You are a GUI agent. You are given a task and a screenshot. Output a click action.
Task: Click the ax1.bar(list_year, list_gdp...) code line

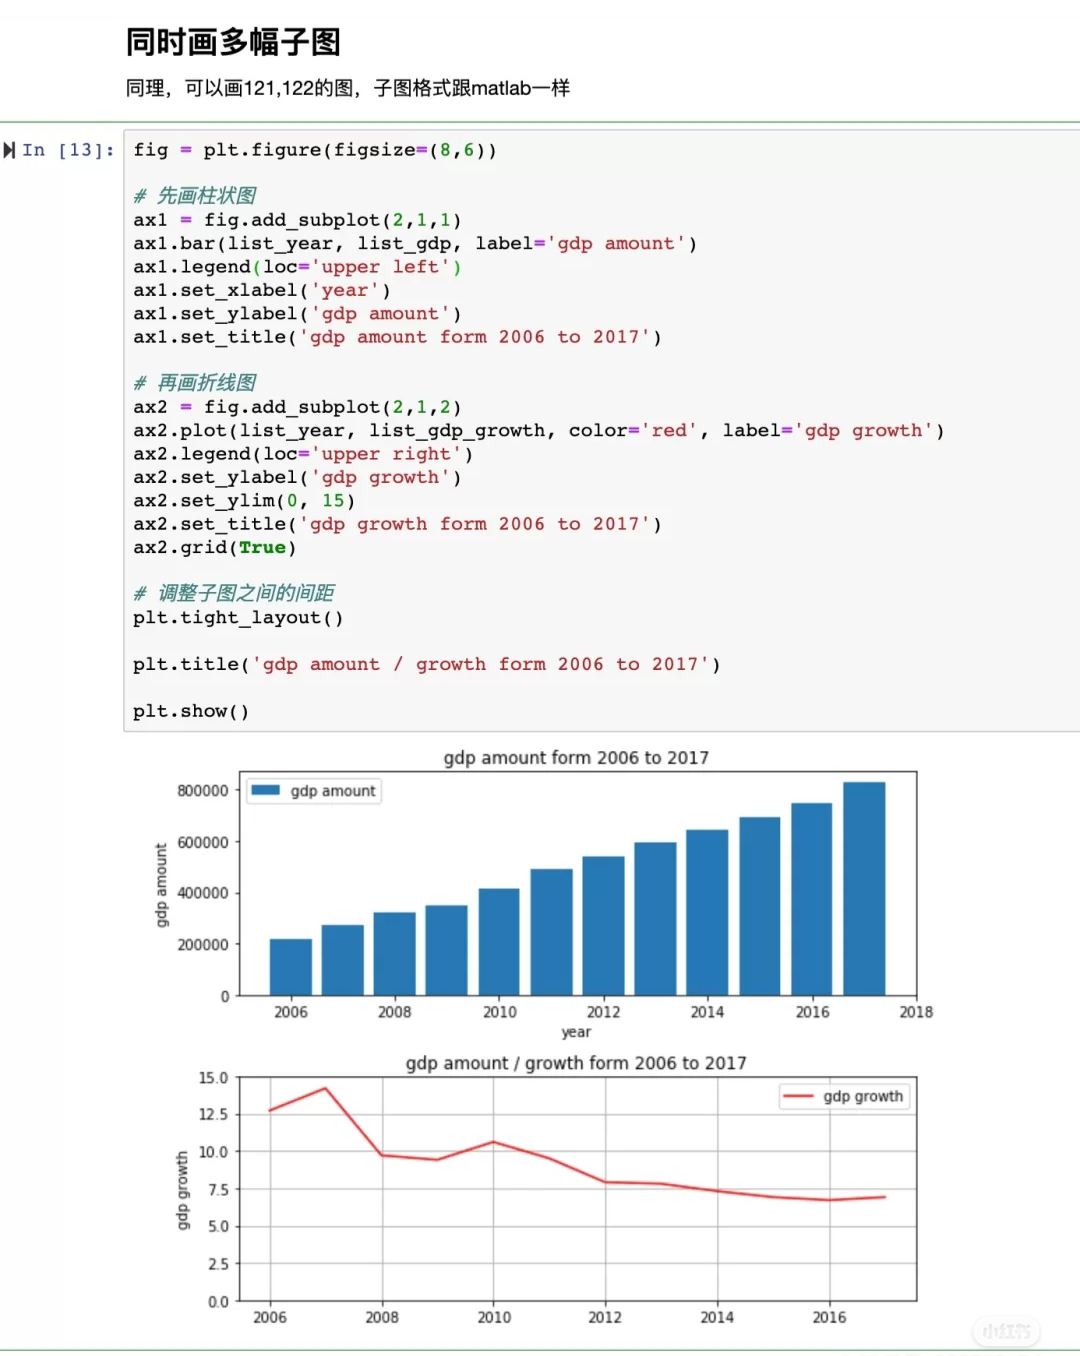415,243
